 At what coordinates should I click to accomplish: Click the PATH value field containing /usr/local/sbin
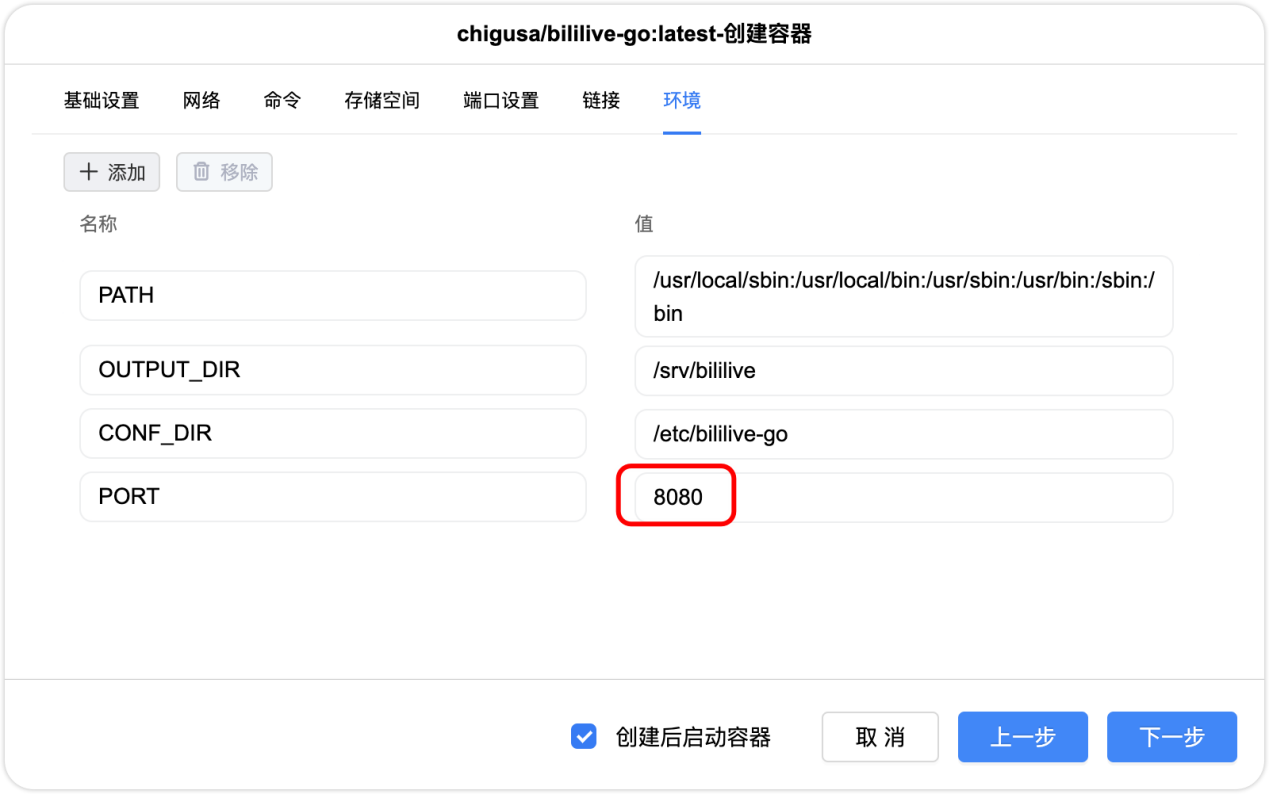(903, 296)
